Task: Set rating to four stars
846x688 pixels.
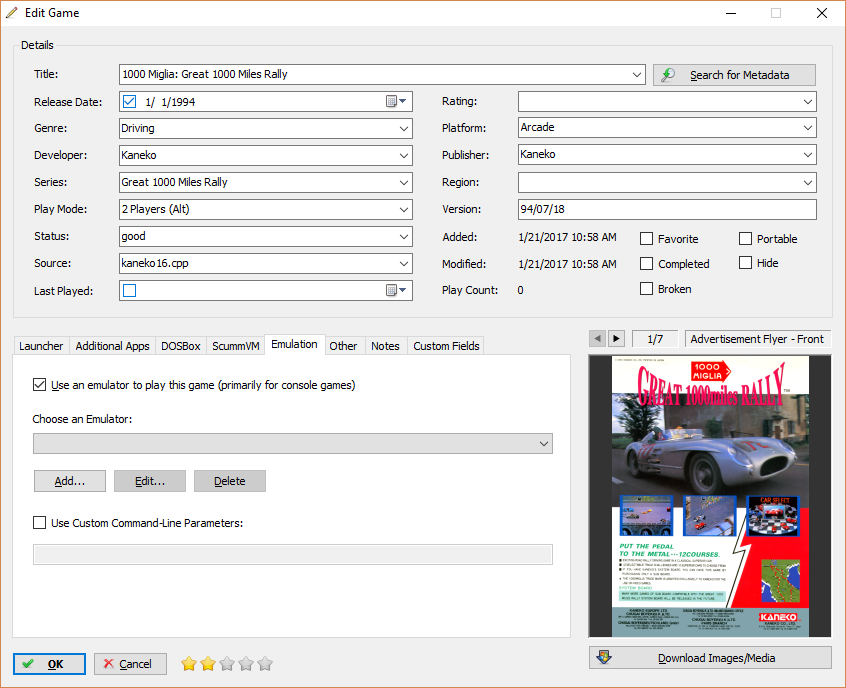Action: (246, 664)
